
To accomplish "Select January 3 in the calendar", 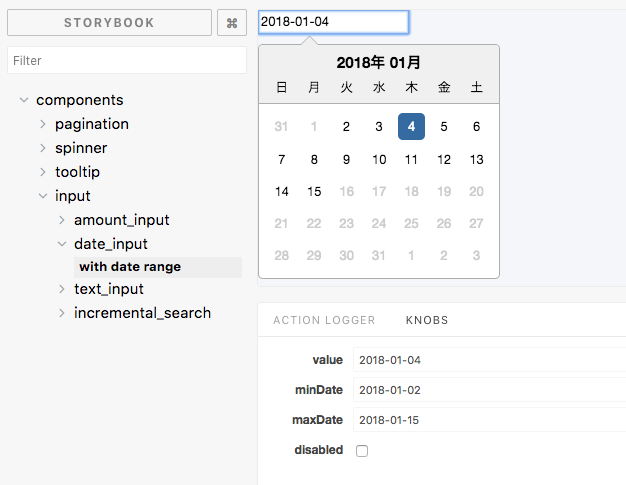I will point(379,127).
